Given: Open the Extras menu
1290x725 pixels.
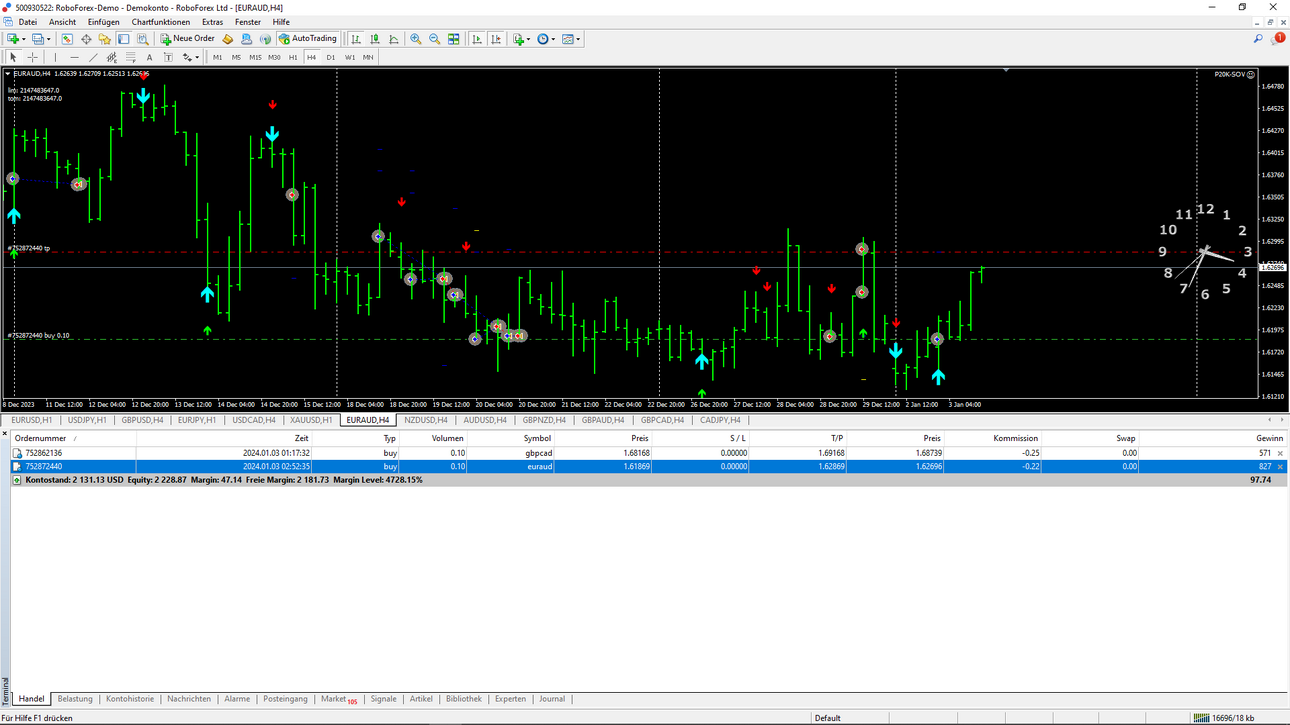Looking at the screenshot, I should tap(212, 22).
